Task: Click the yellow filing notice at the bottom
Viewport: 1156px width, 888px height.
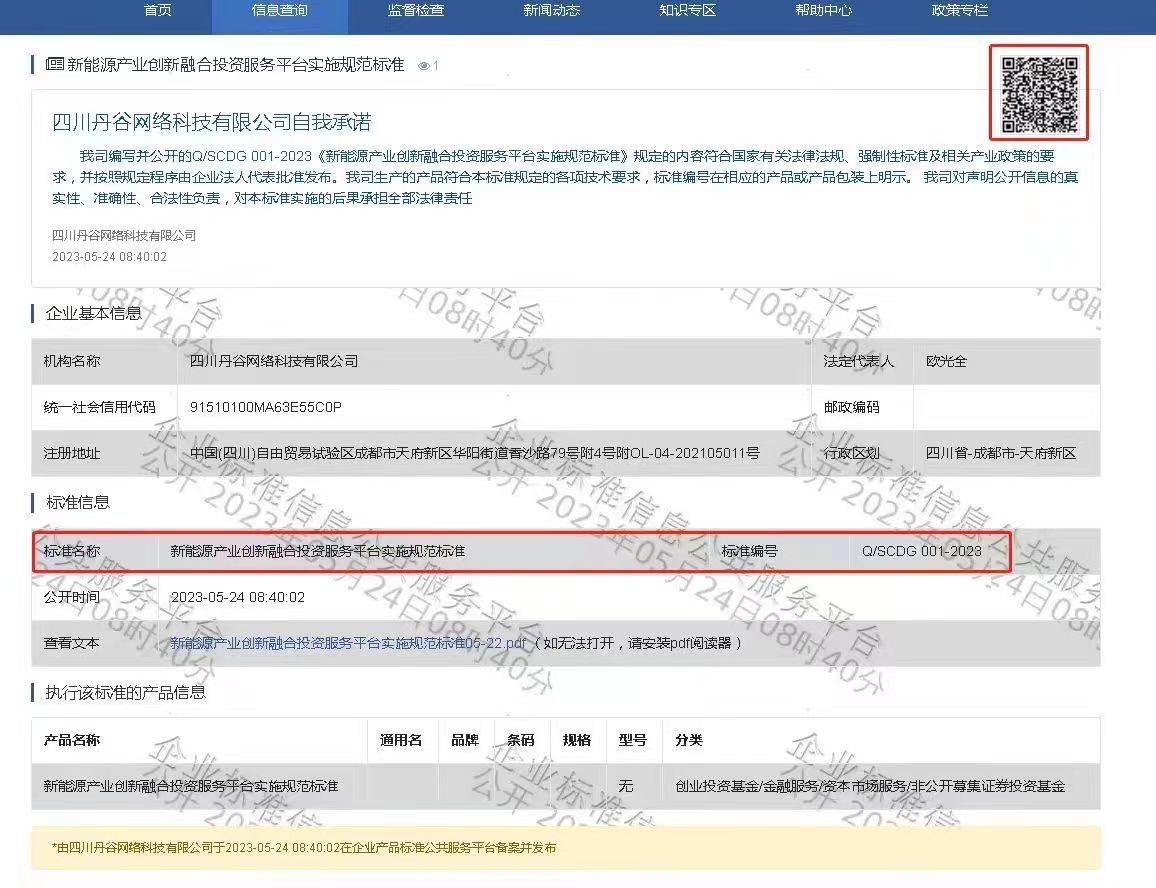Action: click(x=565, y=848)
